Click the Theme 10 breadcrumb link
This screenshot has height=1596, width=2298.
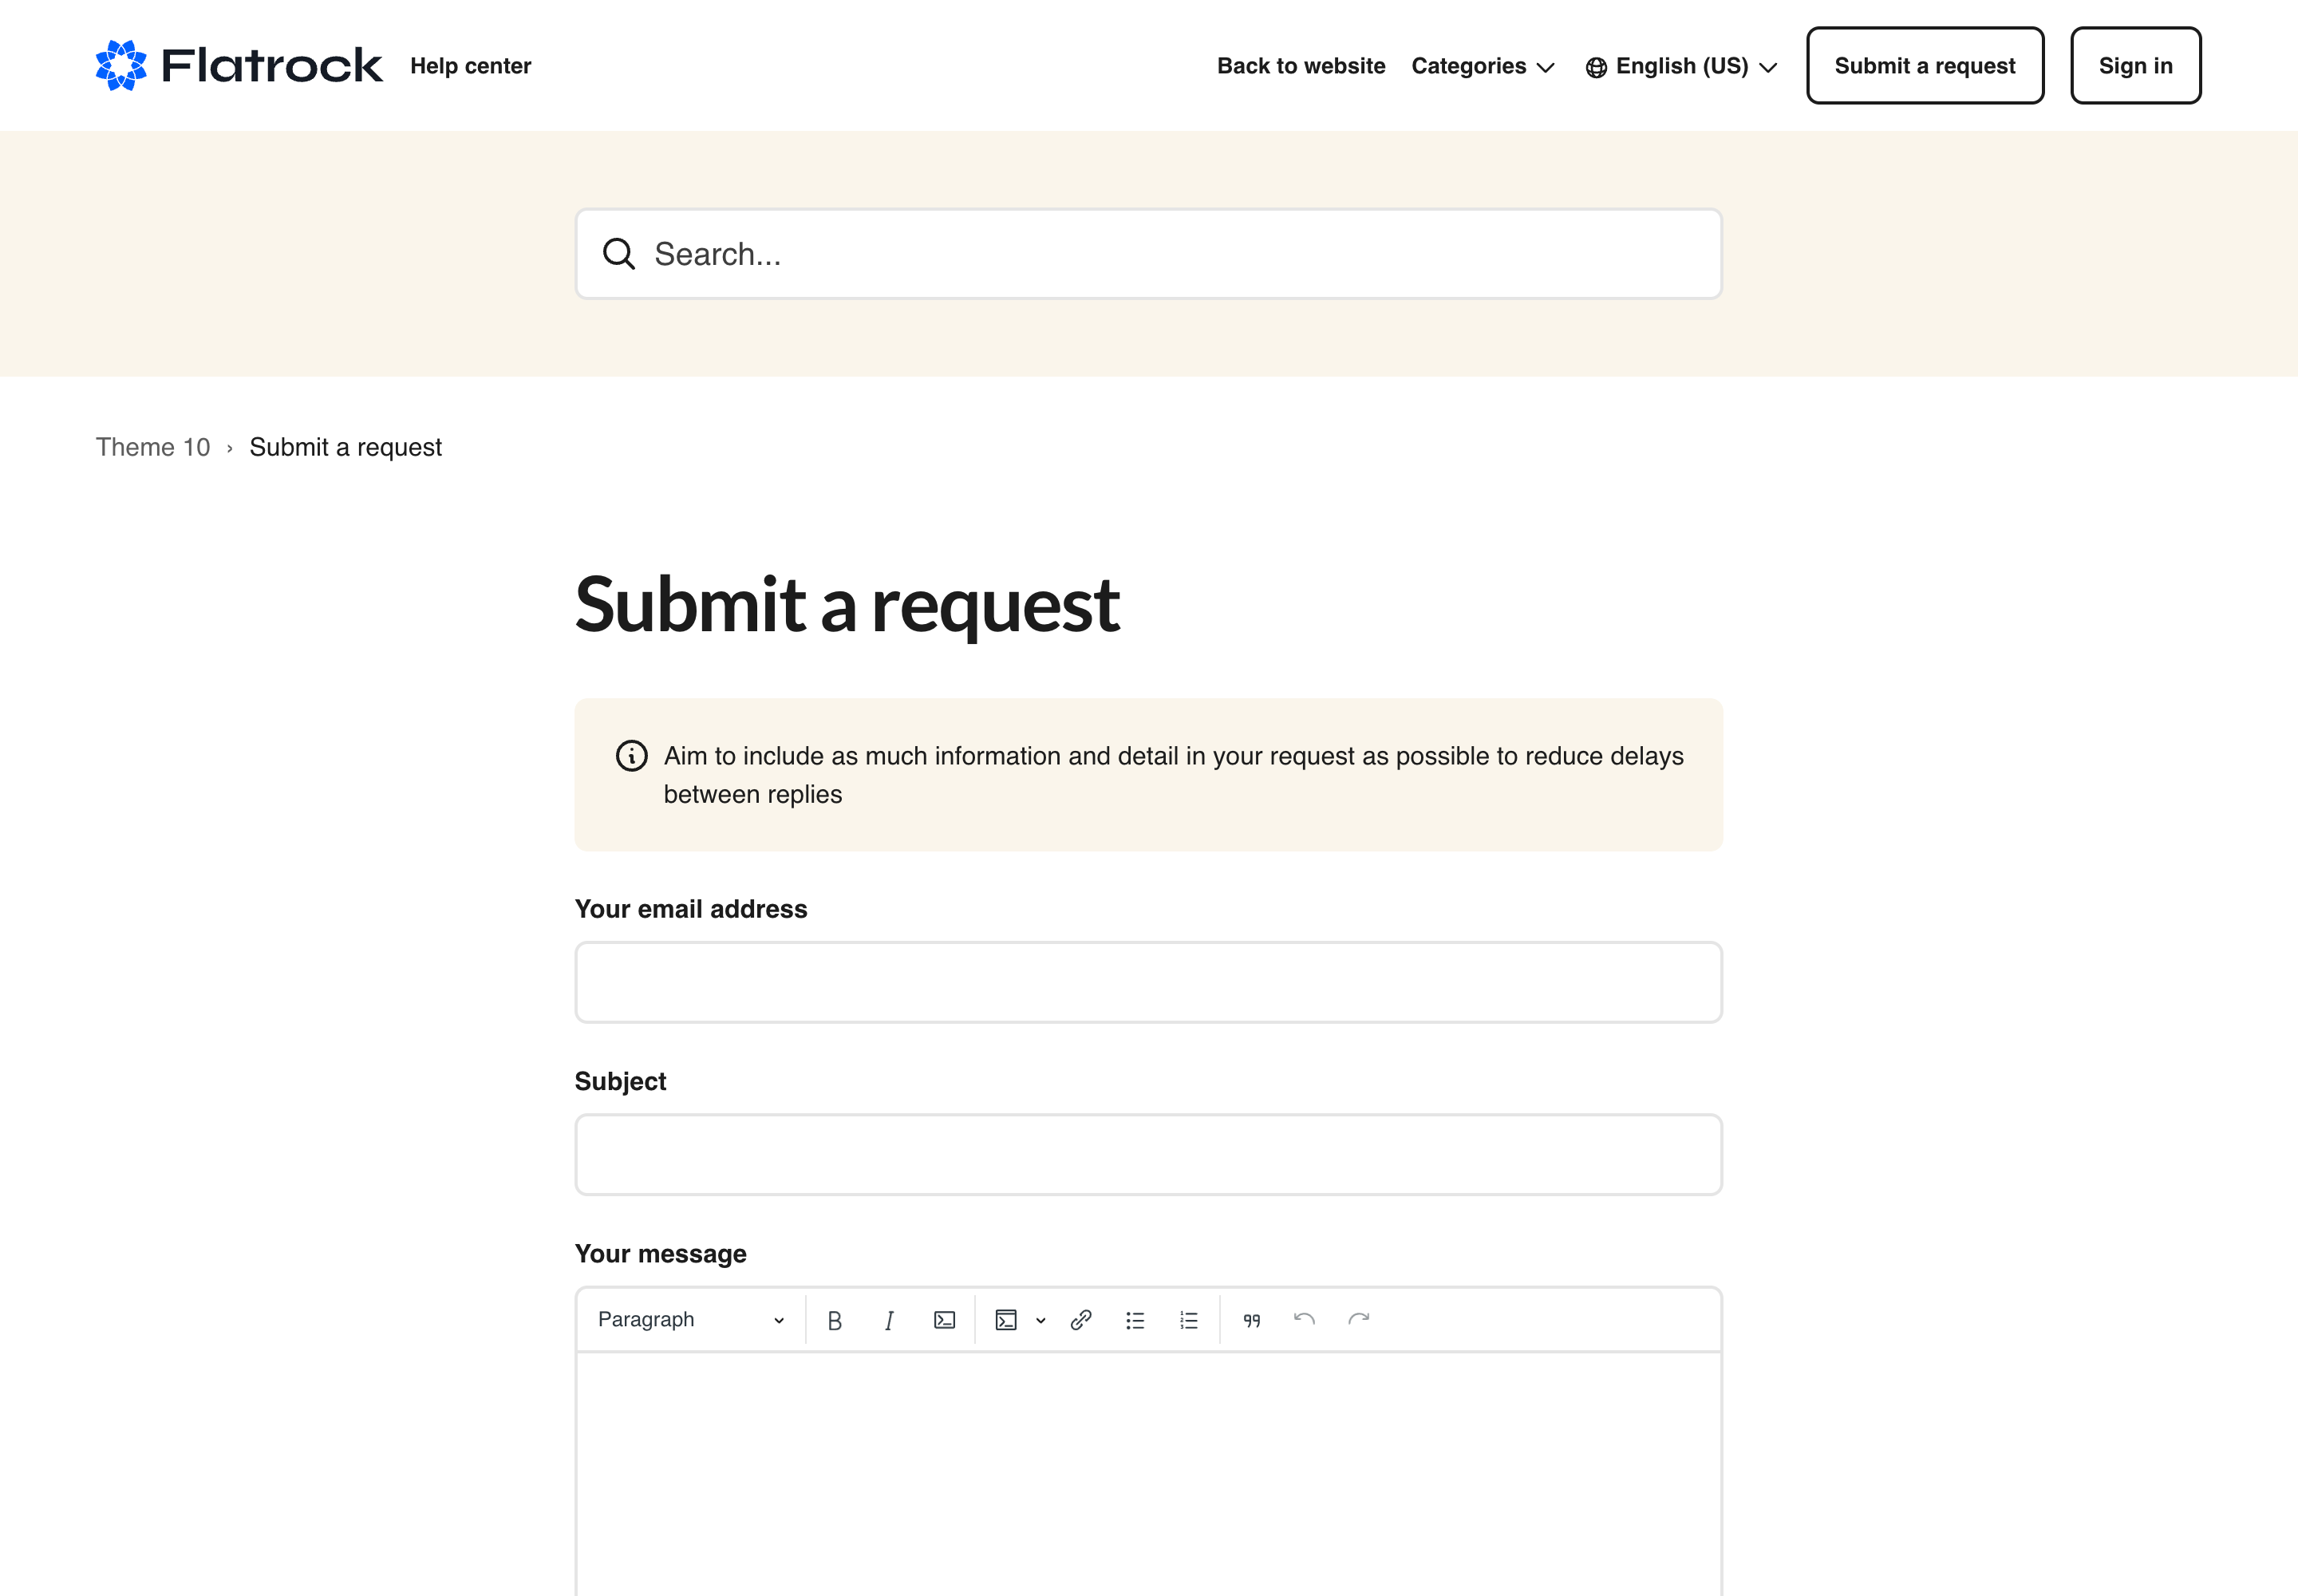click(153, 447)
